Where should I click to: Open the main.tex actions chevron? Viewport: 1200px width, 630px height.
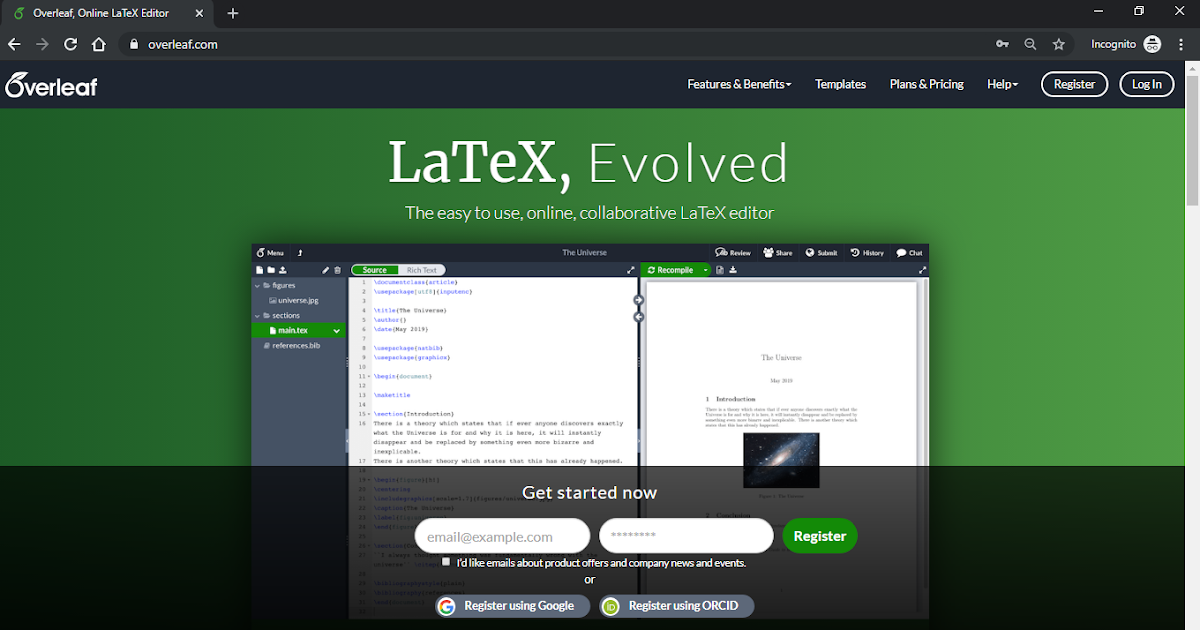(x=337, y=330)
